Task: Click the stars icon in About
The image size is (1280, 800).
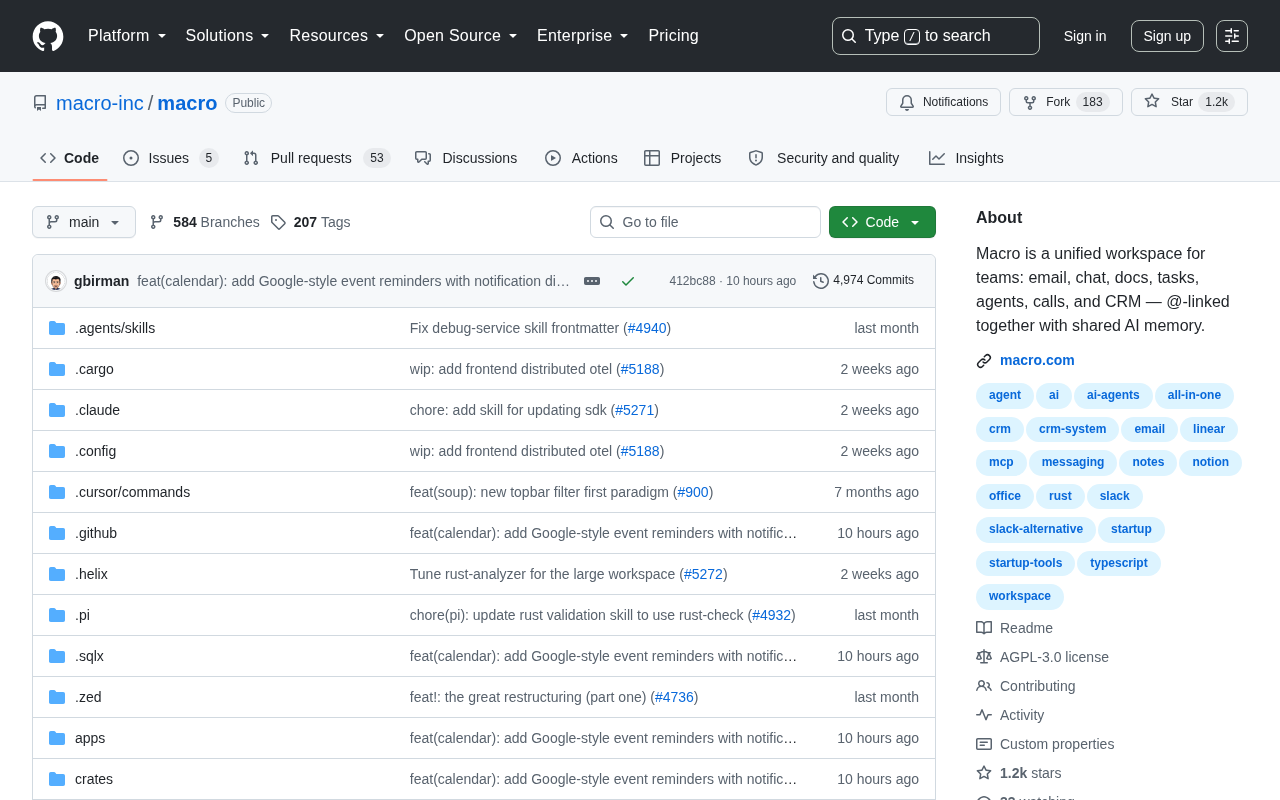Action: pyautogui.click(x=984, y=773)
